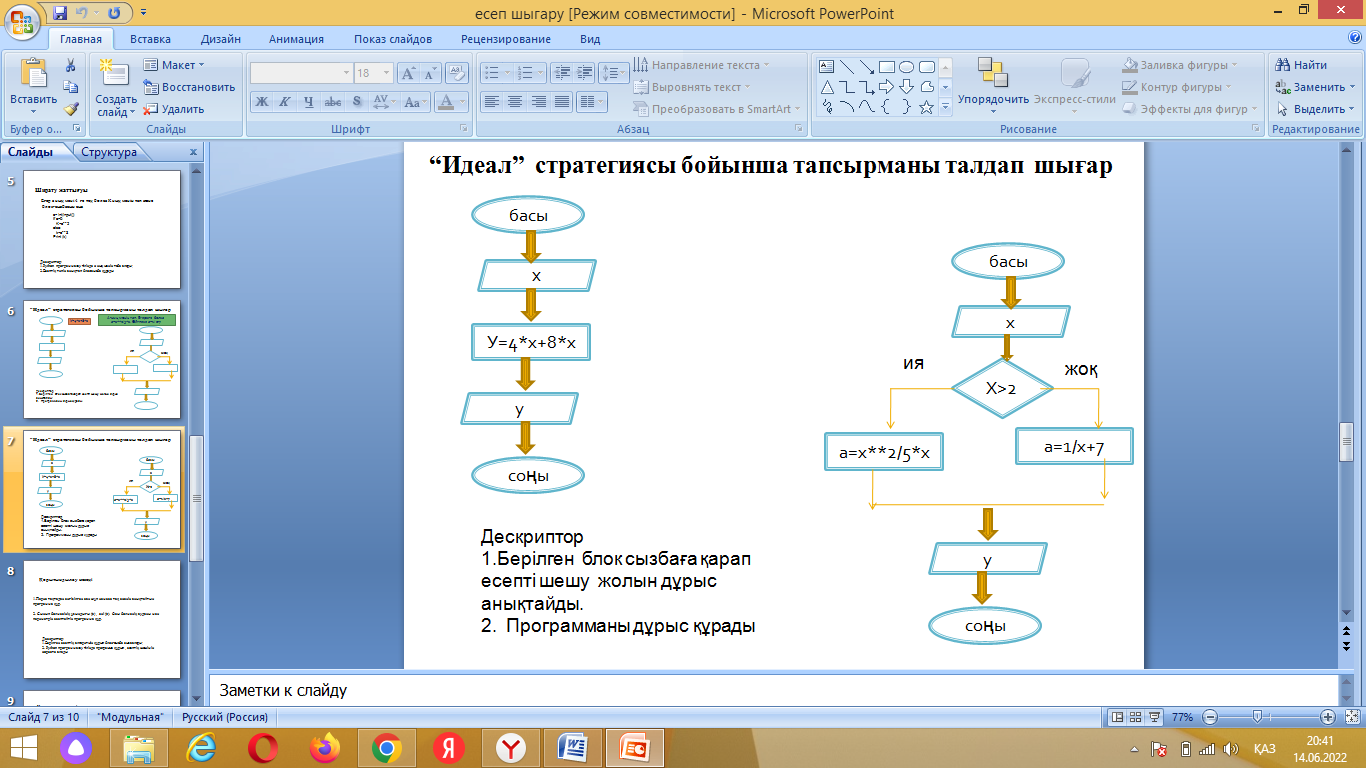The height and width of the screenshot is (768, 1366).
Task: Open the font color dropdown arrow
Action: [x=463, y=101]
